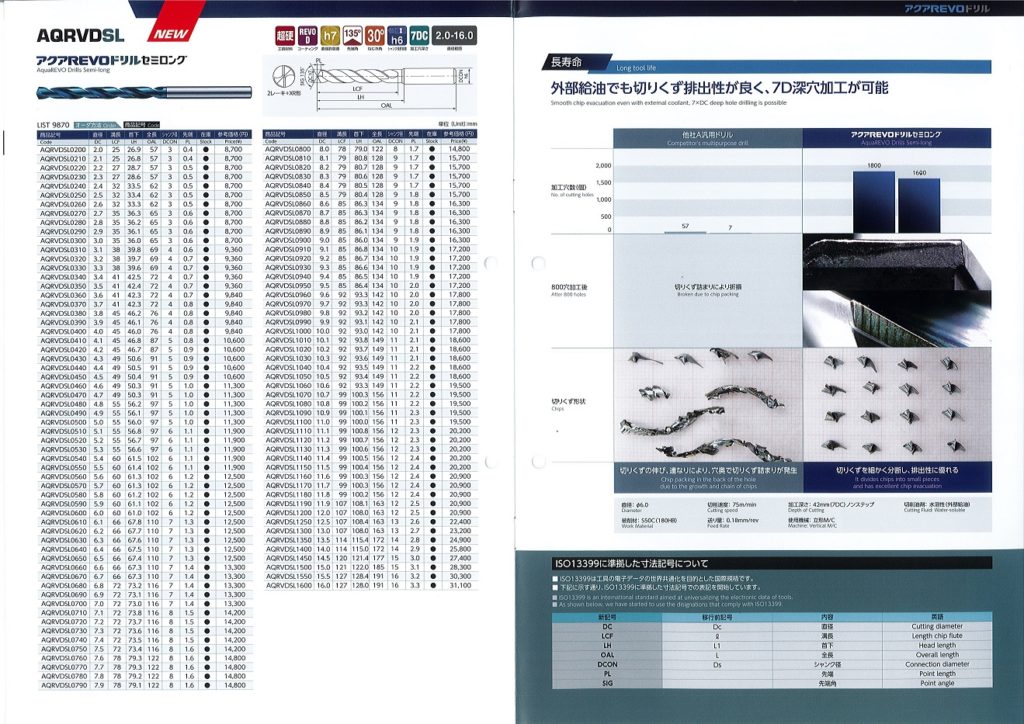Screen dimensions: 1024x724
Task: Click the long tangled chips photo
Action: tap(708, 405)
